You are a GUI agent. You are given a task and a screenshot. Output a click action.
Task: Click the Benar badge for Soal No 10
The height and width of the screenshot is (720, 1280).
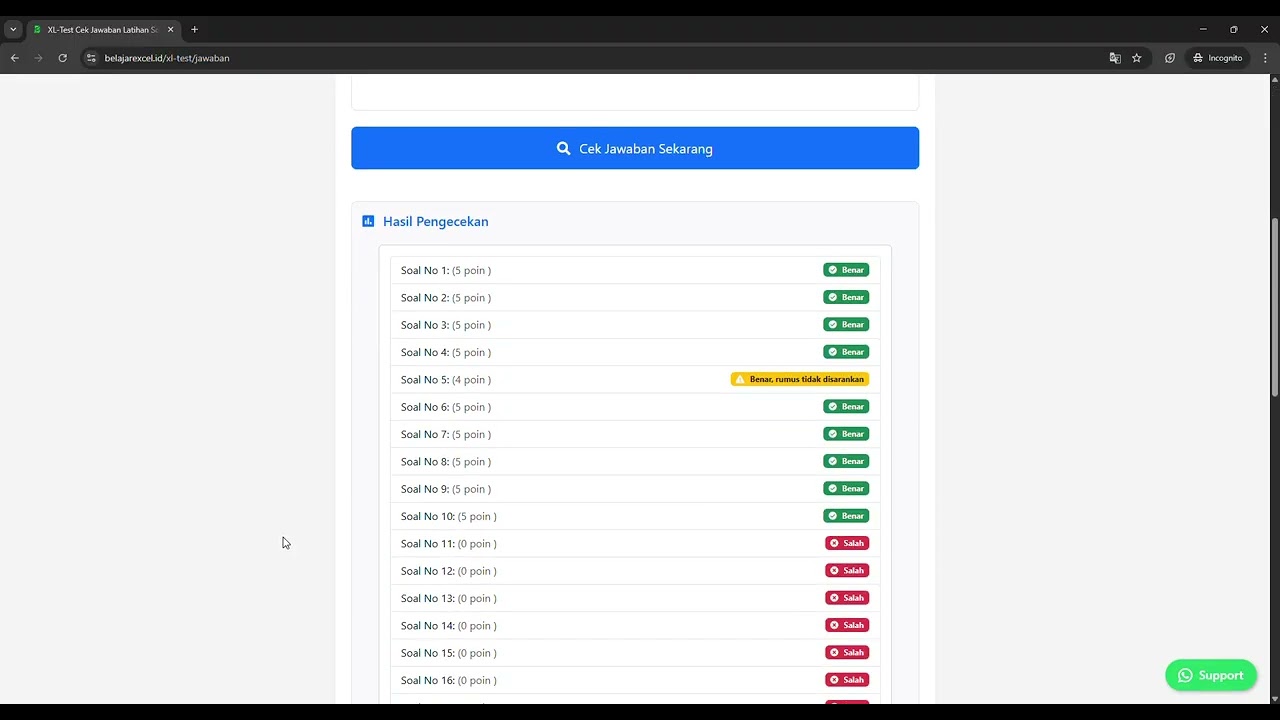click(846, 516)
